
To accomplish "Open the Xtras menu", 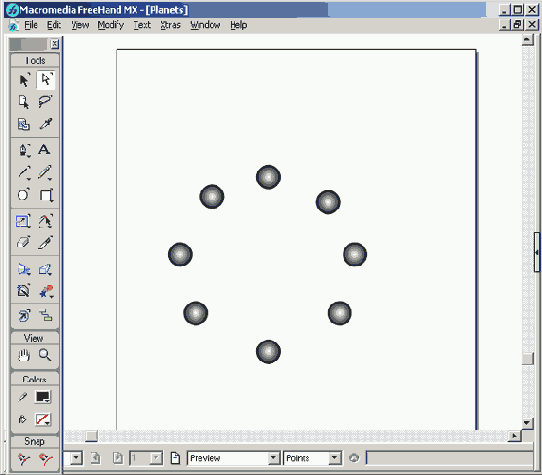I will tap(170, 25).
